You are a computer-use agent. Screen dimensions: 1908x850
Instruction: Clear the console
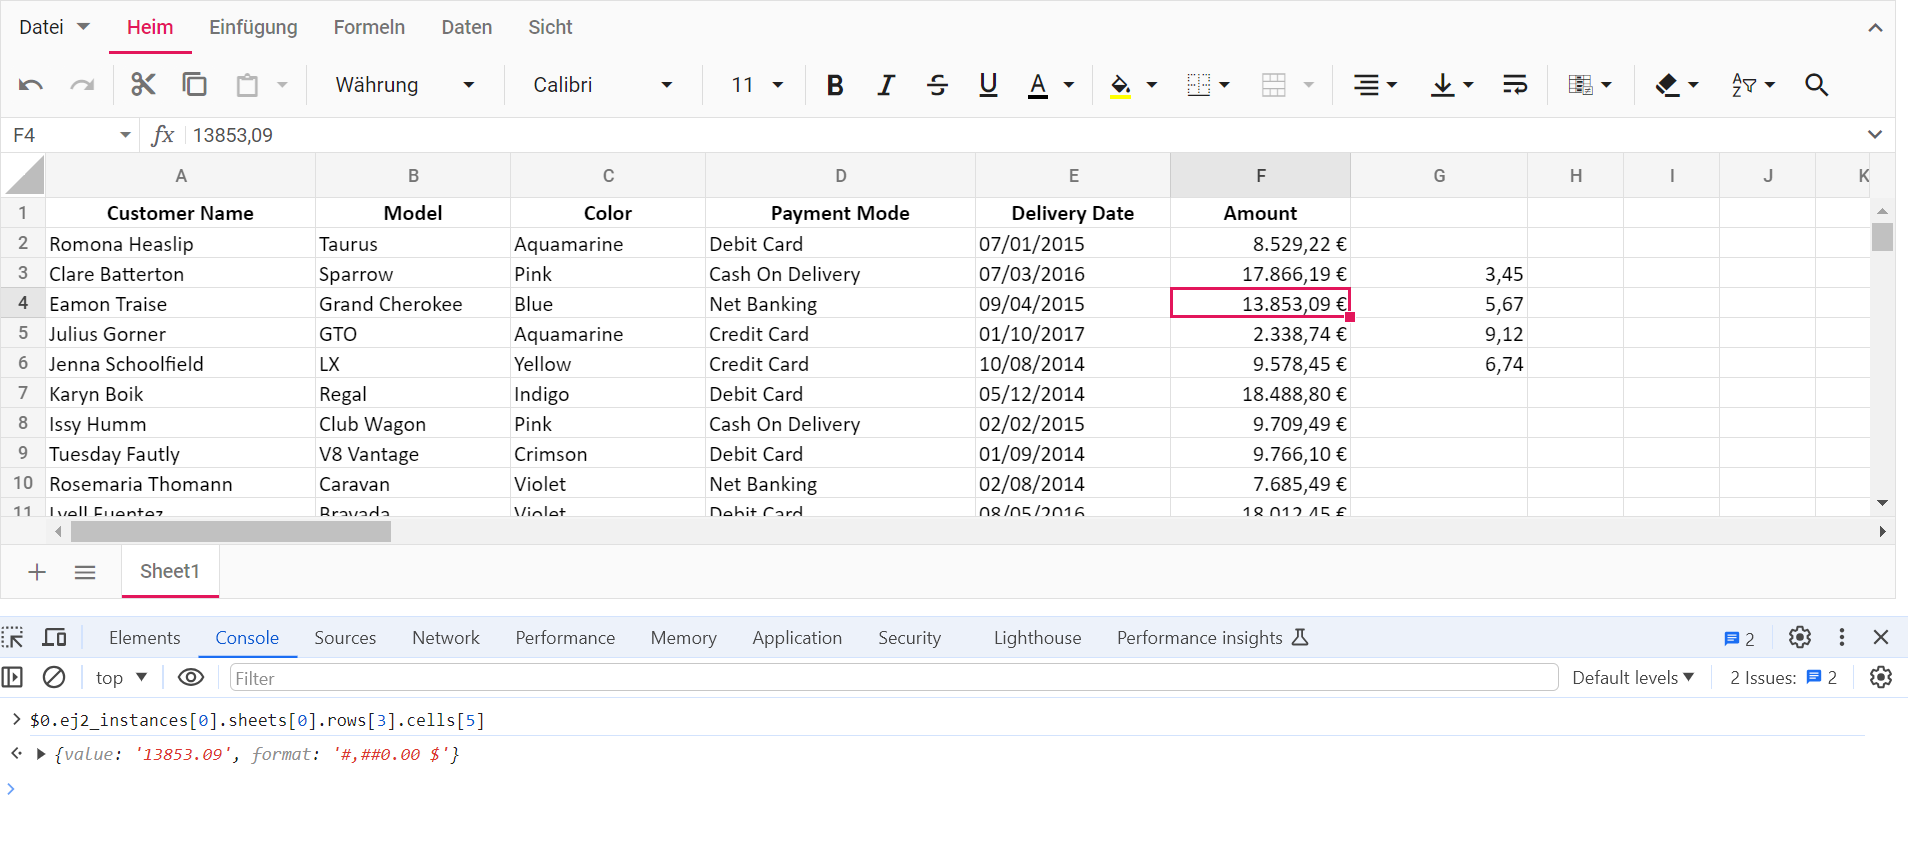coord(54,678)
